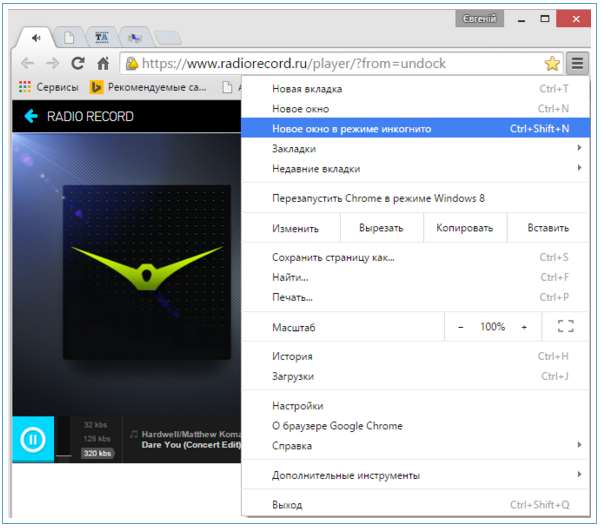Screen dimensions: 603x528
Task: Open the Сервисы apps shortcut
Action: (48, 88)
